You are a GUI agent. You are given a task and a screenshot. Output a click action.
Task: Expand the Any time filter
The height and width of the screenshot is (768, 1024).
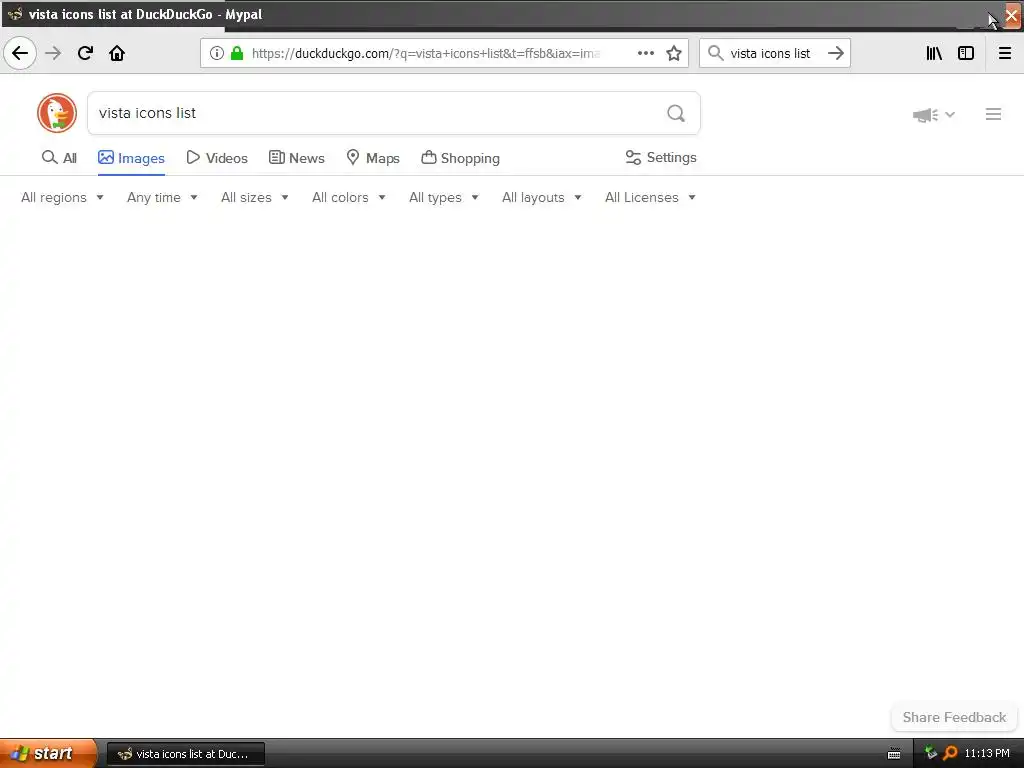pos(162,197)
